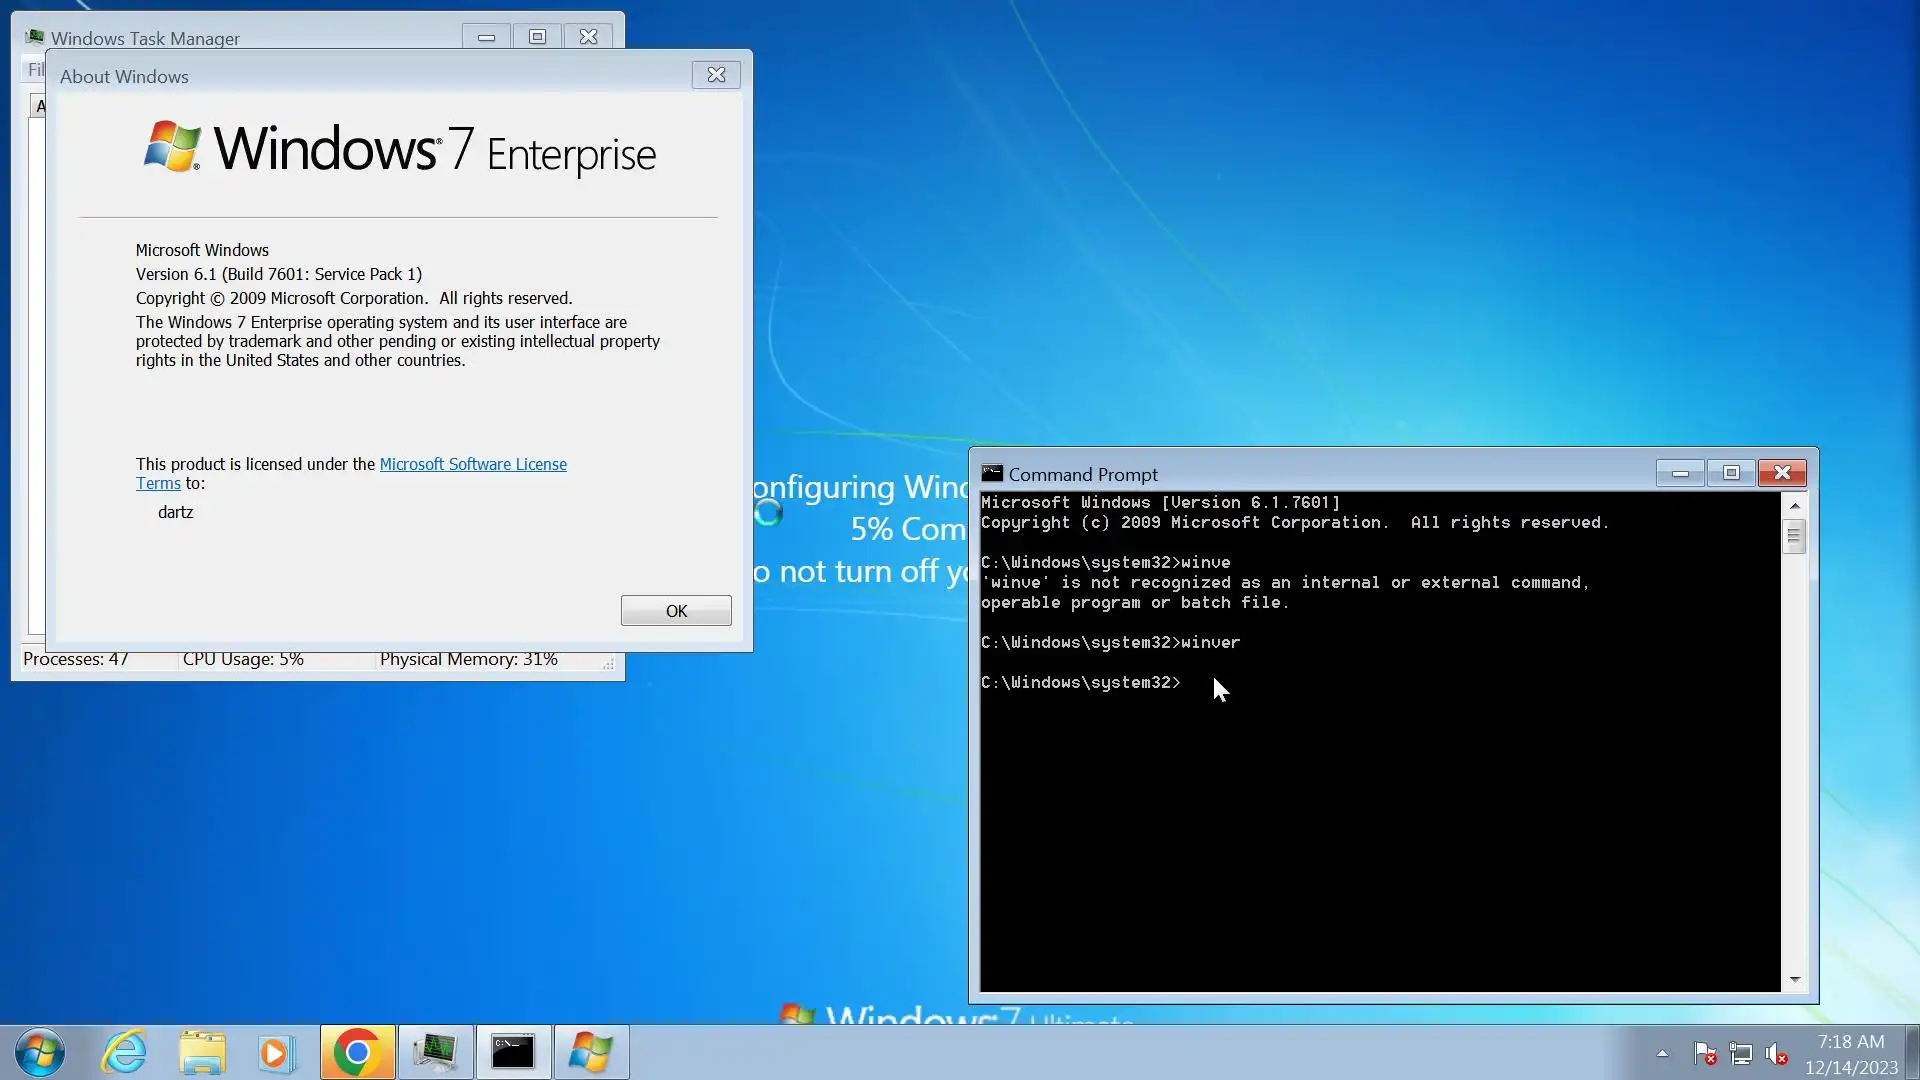This screenshot has width=1920, height=1080.
Task: Switch to Task Manager taskbar button
Action: click(436, 1052)
